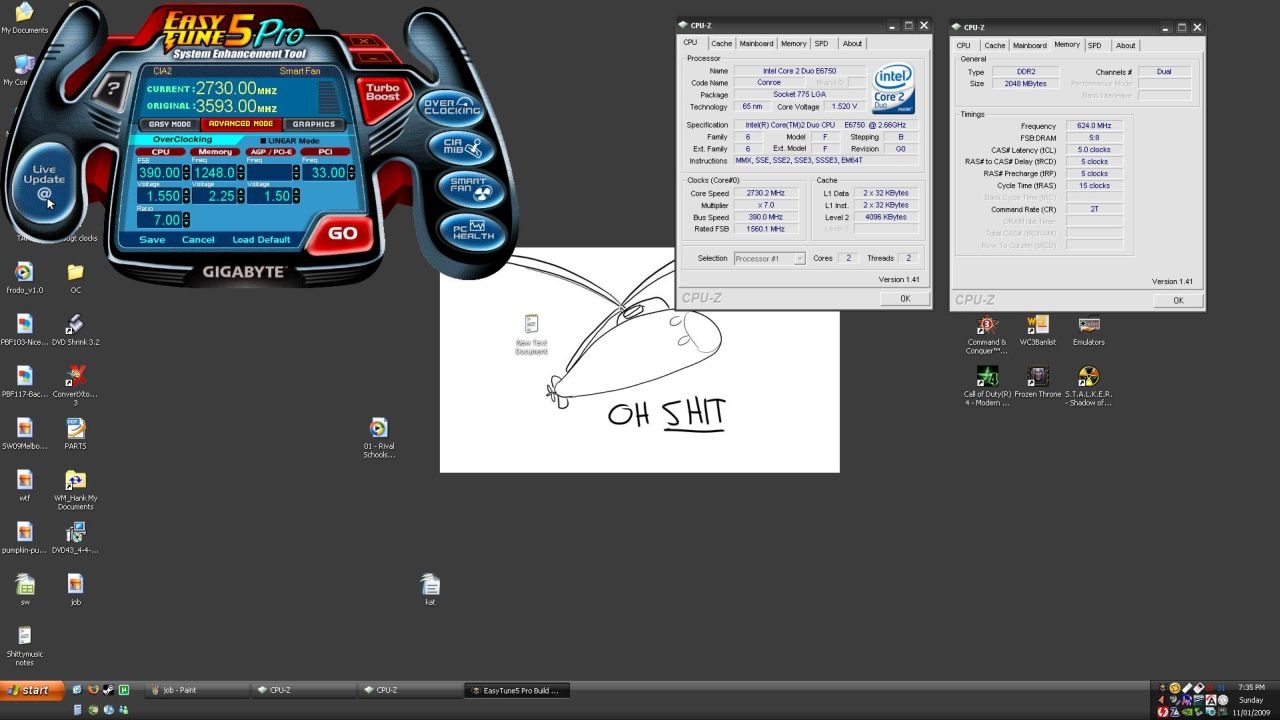Image resolution: width=1280 pixels, height=720 pixels.
Task: Select the OC folder on desktop
Action: pyautogui.click(x=75, y=278)
